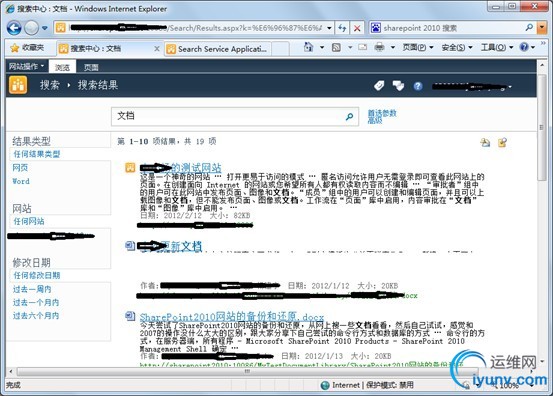
Task: Filter results by Word type
Action: pos(21,181)
